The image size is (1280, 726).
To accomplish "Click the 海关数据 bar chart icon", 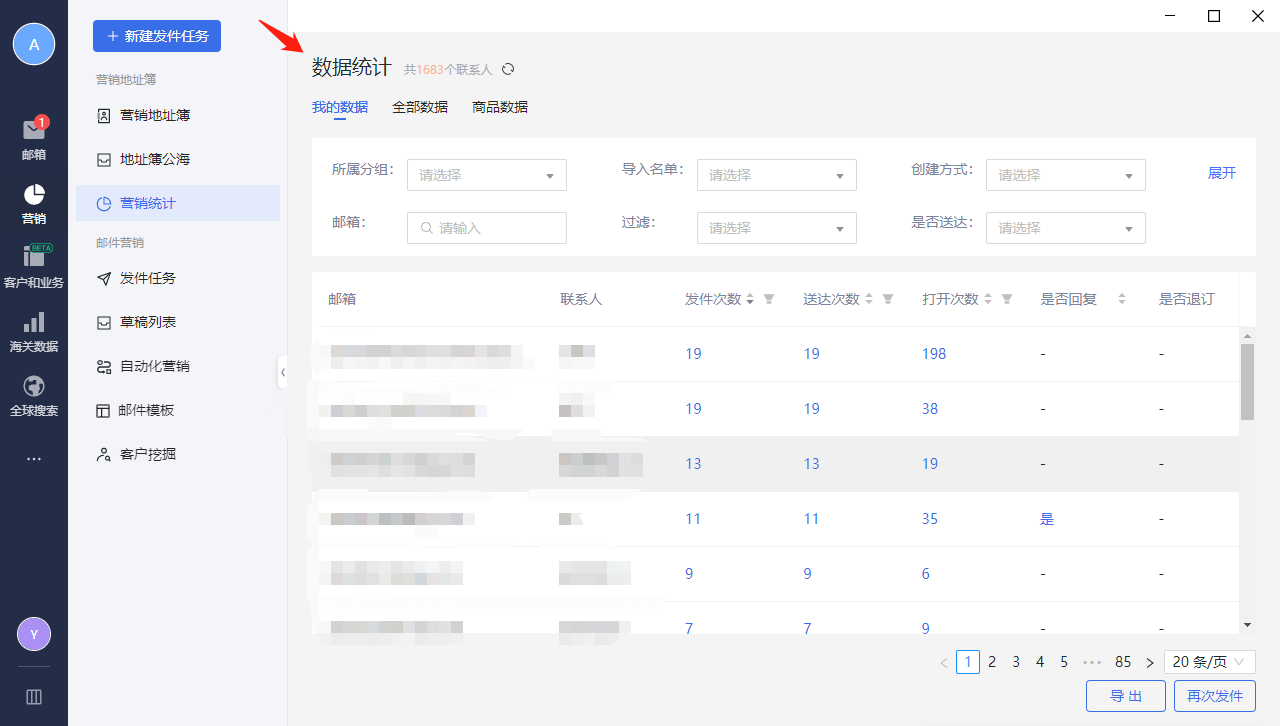I will [x=33, y=322].
